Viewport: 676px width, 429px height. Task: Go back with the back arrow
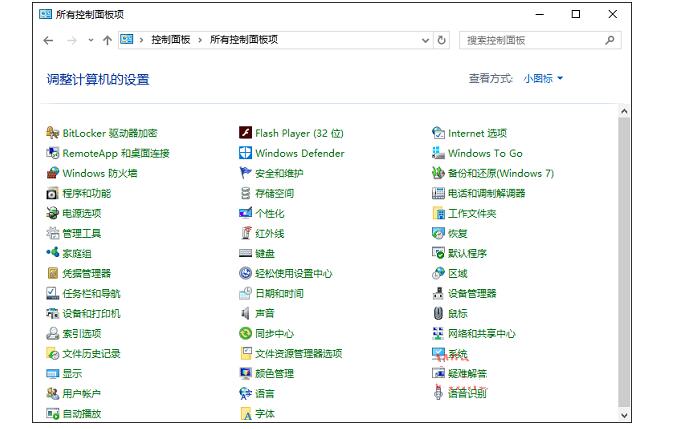click(48, 40)
